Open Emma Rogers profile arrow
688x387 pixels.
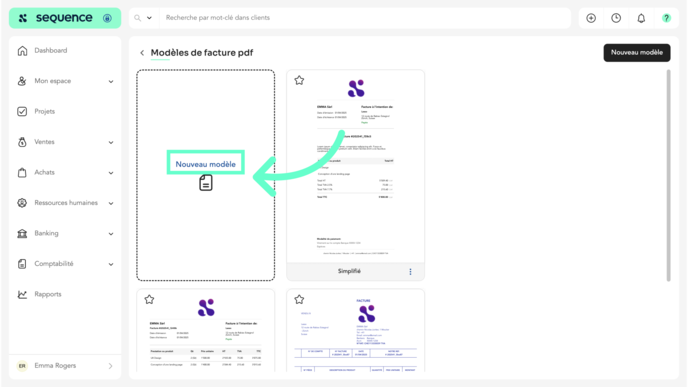[x=111, y=366]
